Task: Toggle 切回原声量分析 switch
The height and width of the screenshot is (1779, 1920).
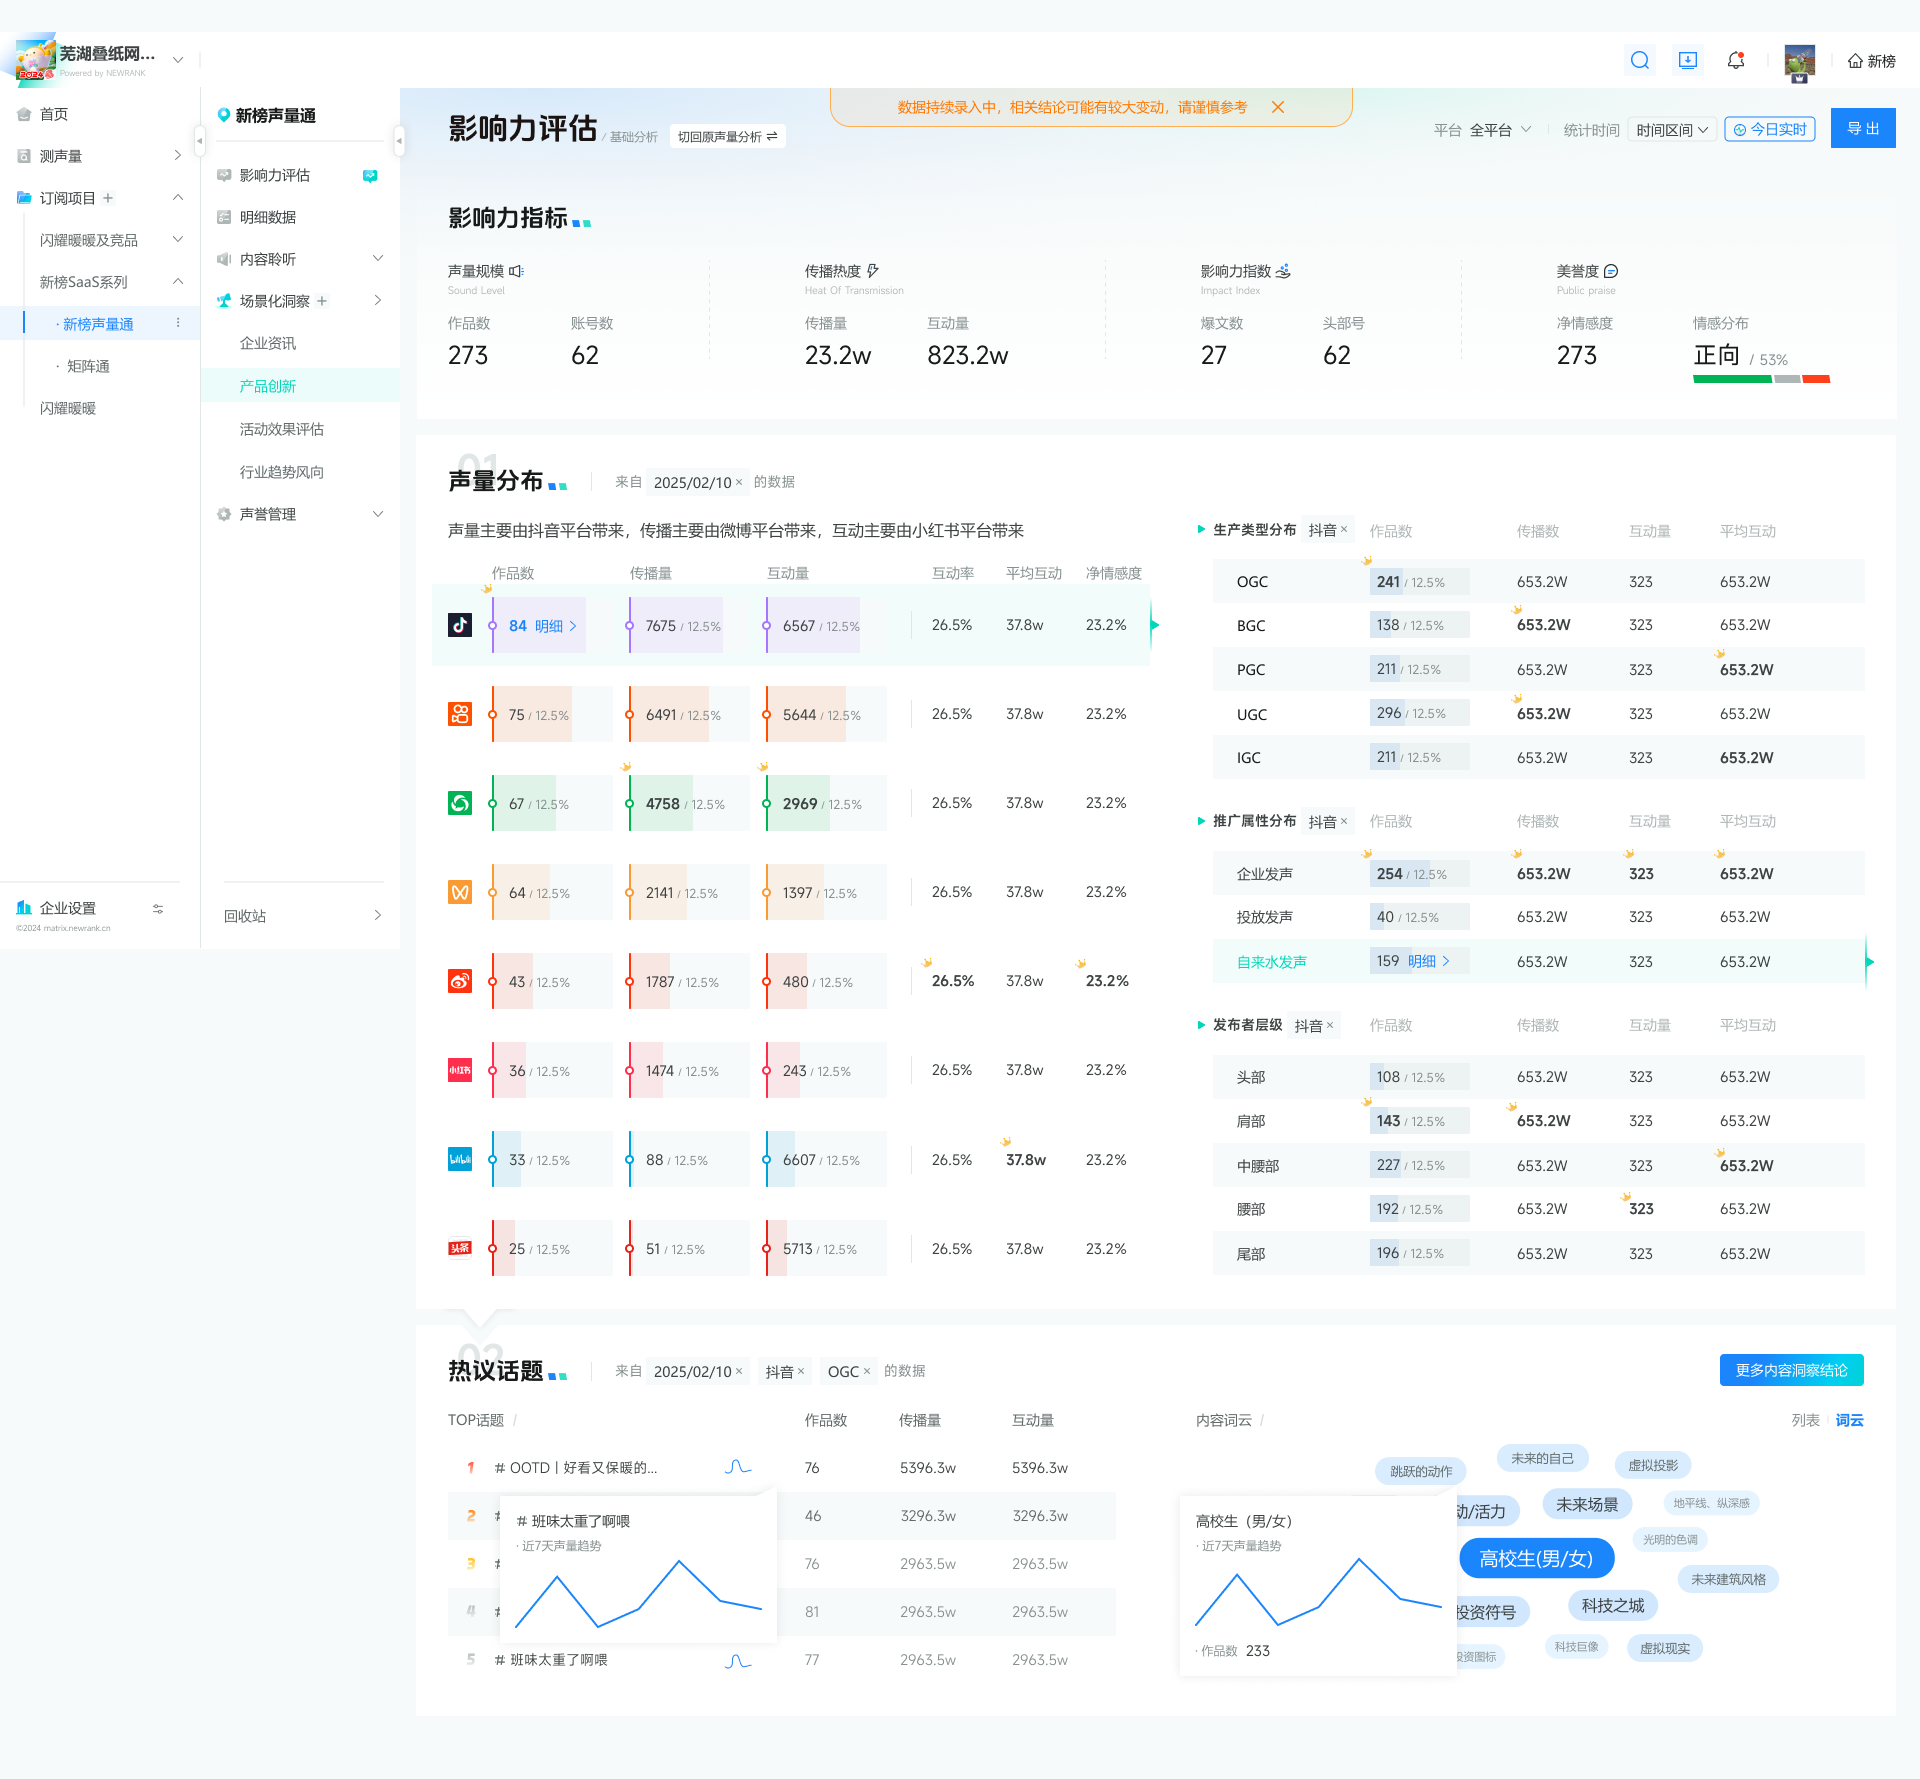Action: (x=727, y=136)
